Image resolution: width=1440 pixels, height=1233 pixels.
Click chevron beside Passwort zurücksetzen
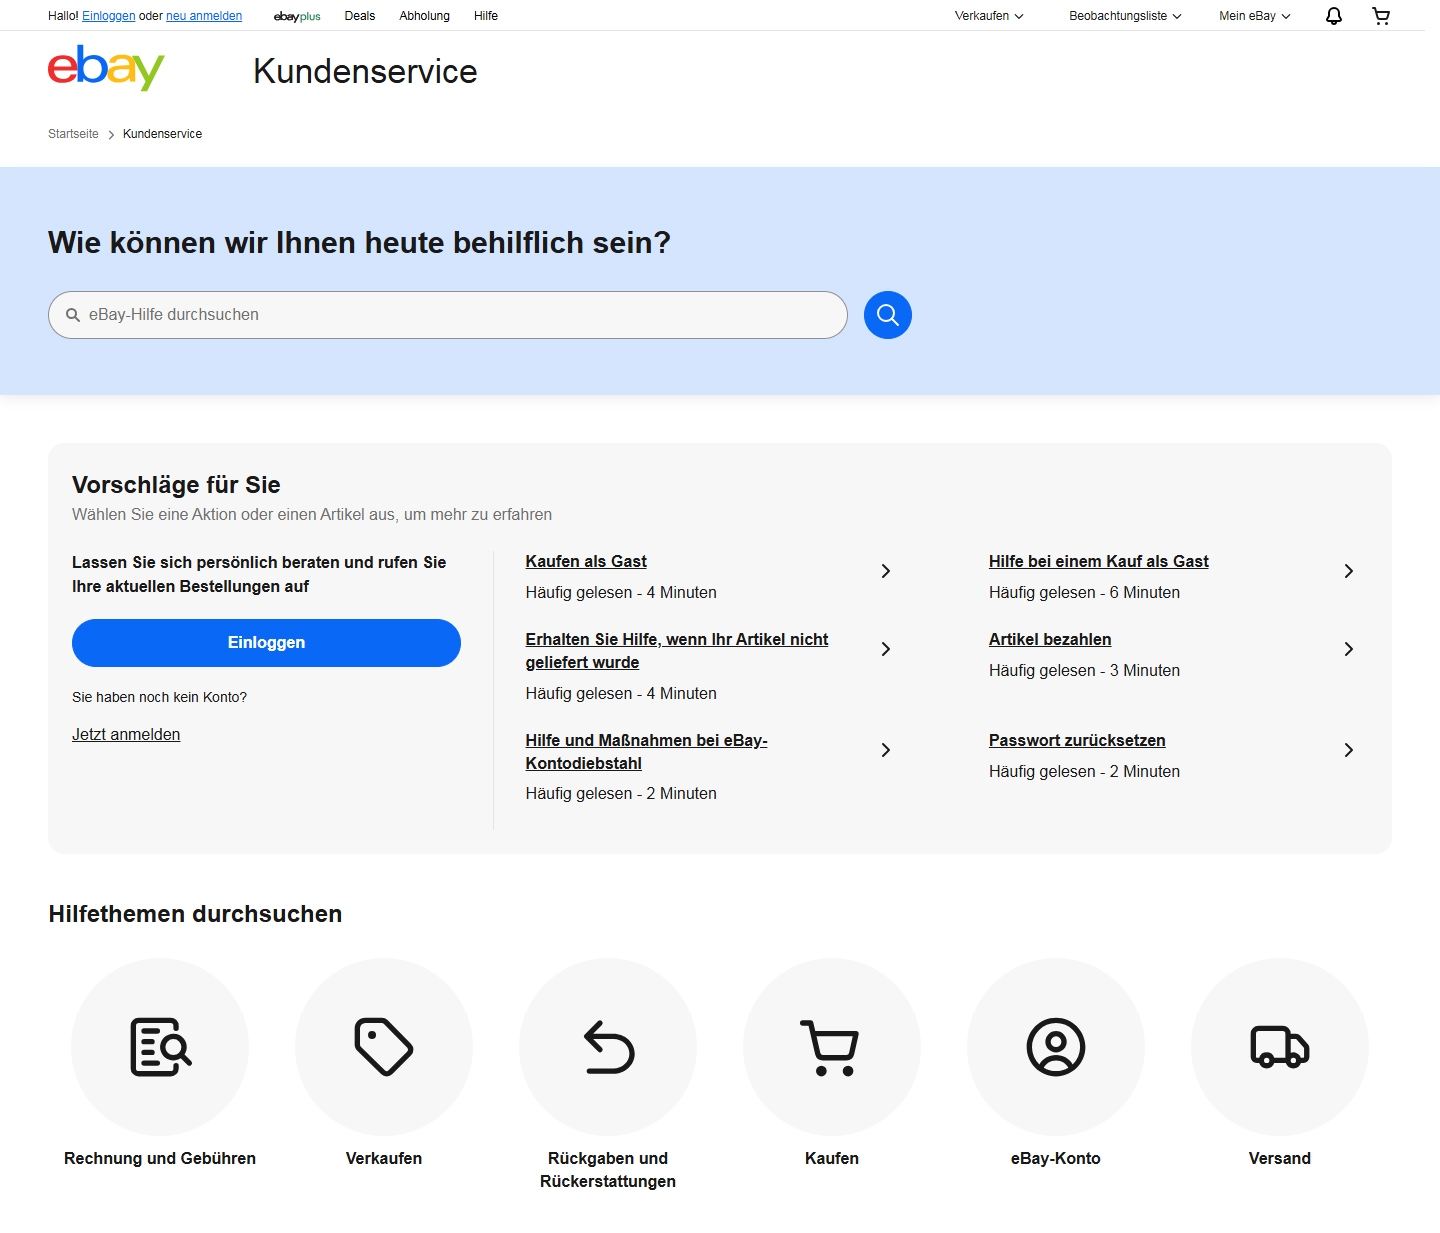[1349, 750]
